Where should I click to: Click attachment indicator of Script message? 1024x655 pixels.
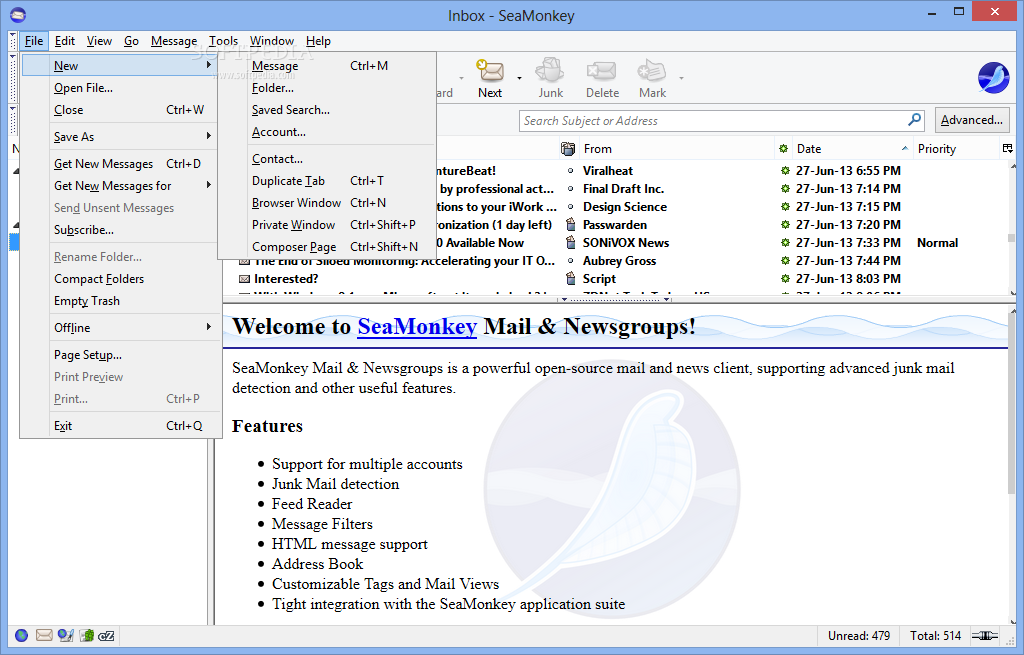pyautogui.click(x=570, y=278)
